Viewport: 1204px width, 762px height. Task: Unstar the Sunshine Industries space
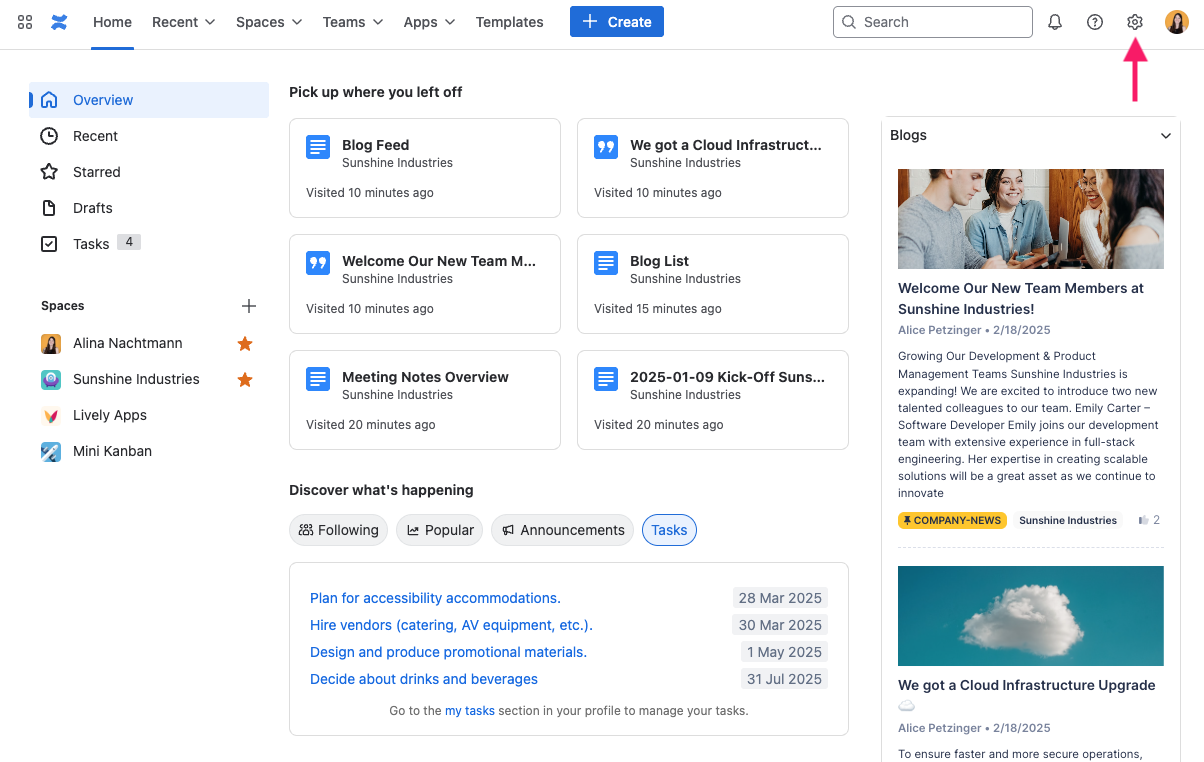[x=245, y=379]
